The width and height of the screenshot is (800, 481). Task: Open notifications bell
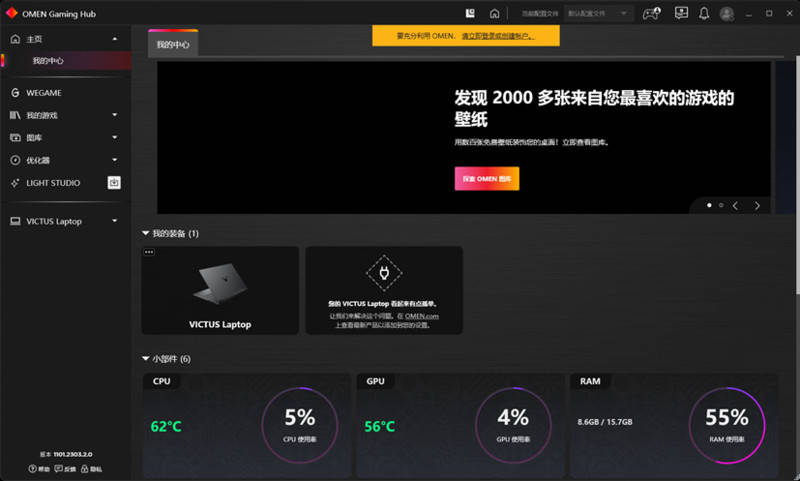point(704,13)
